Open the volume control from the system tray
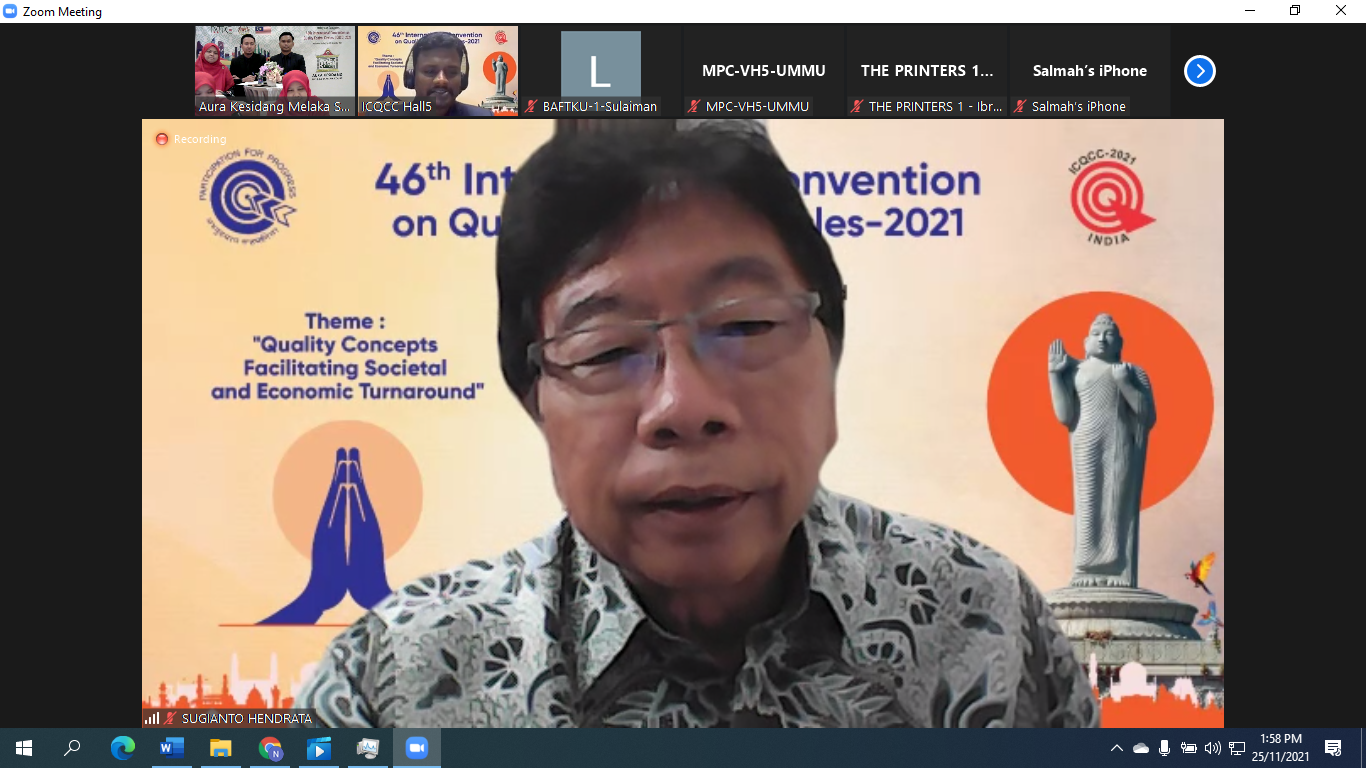 click(1211, 746)
